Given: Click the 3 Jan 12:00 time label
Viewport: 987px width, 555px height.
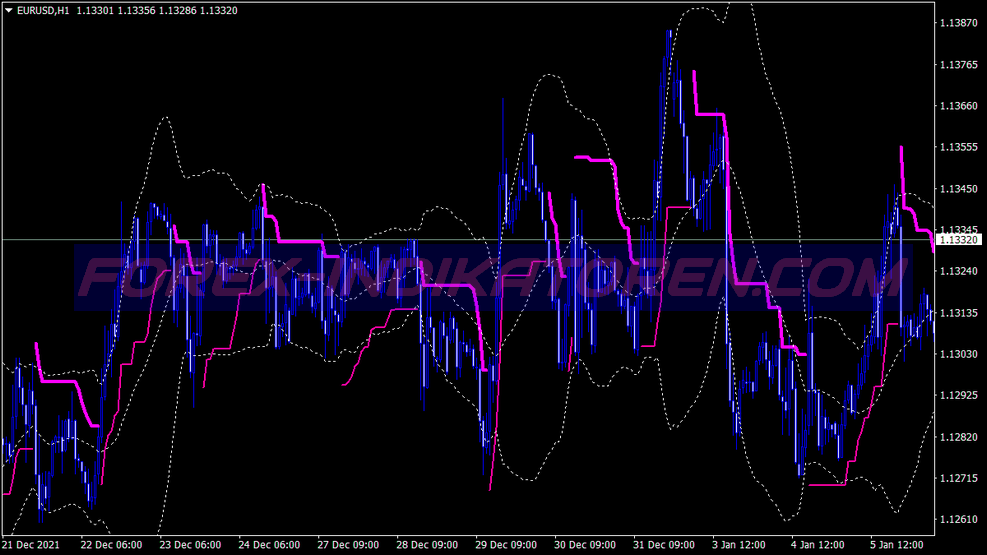Looking at the screenshot, I should coord(739,546).
